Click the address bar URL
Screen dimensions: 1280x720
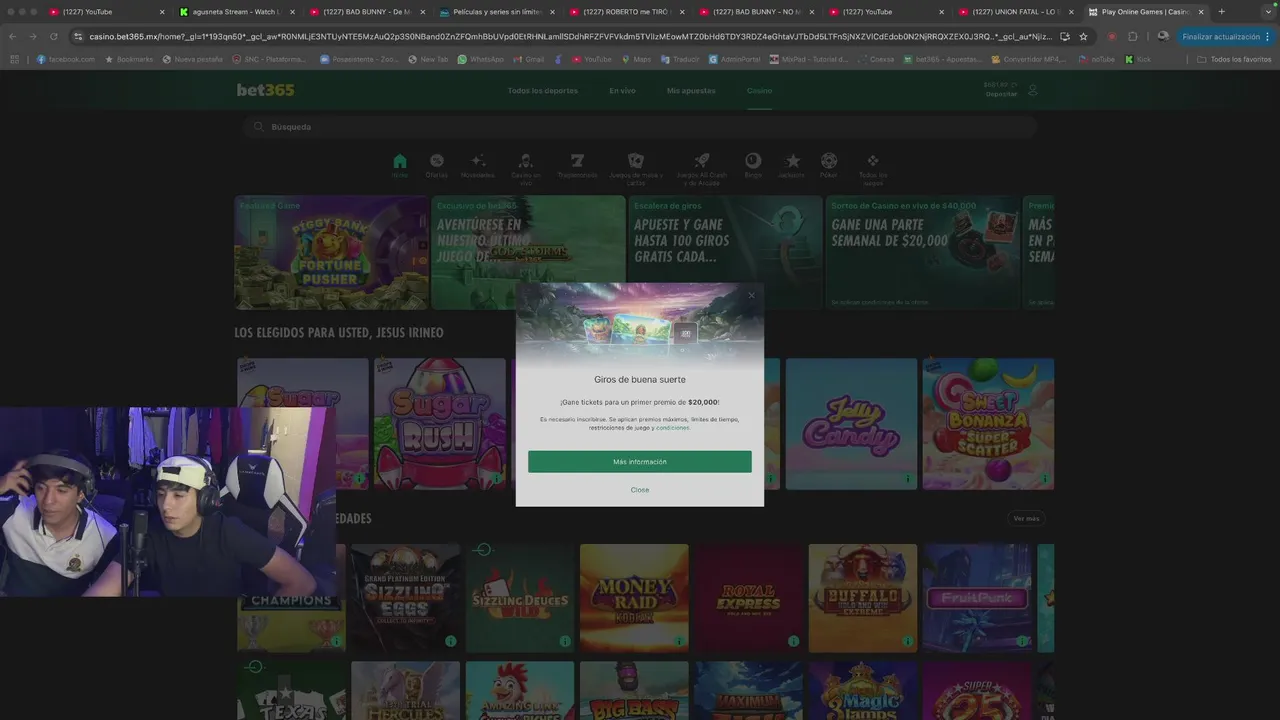570,36
